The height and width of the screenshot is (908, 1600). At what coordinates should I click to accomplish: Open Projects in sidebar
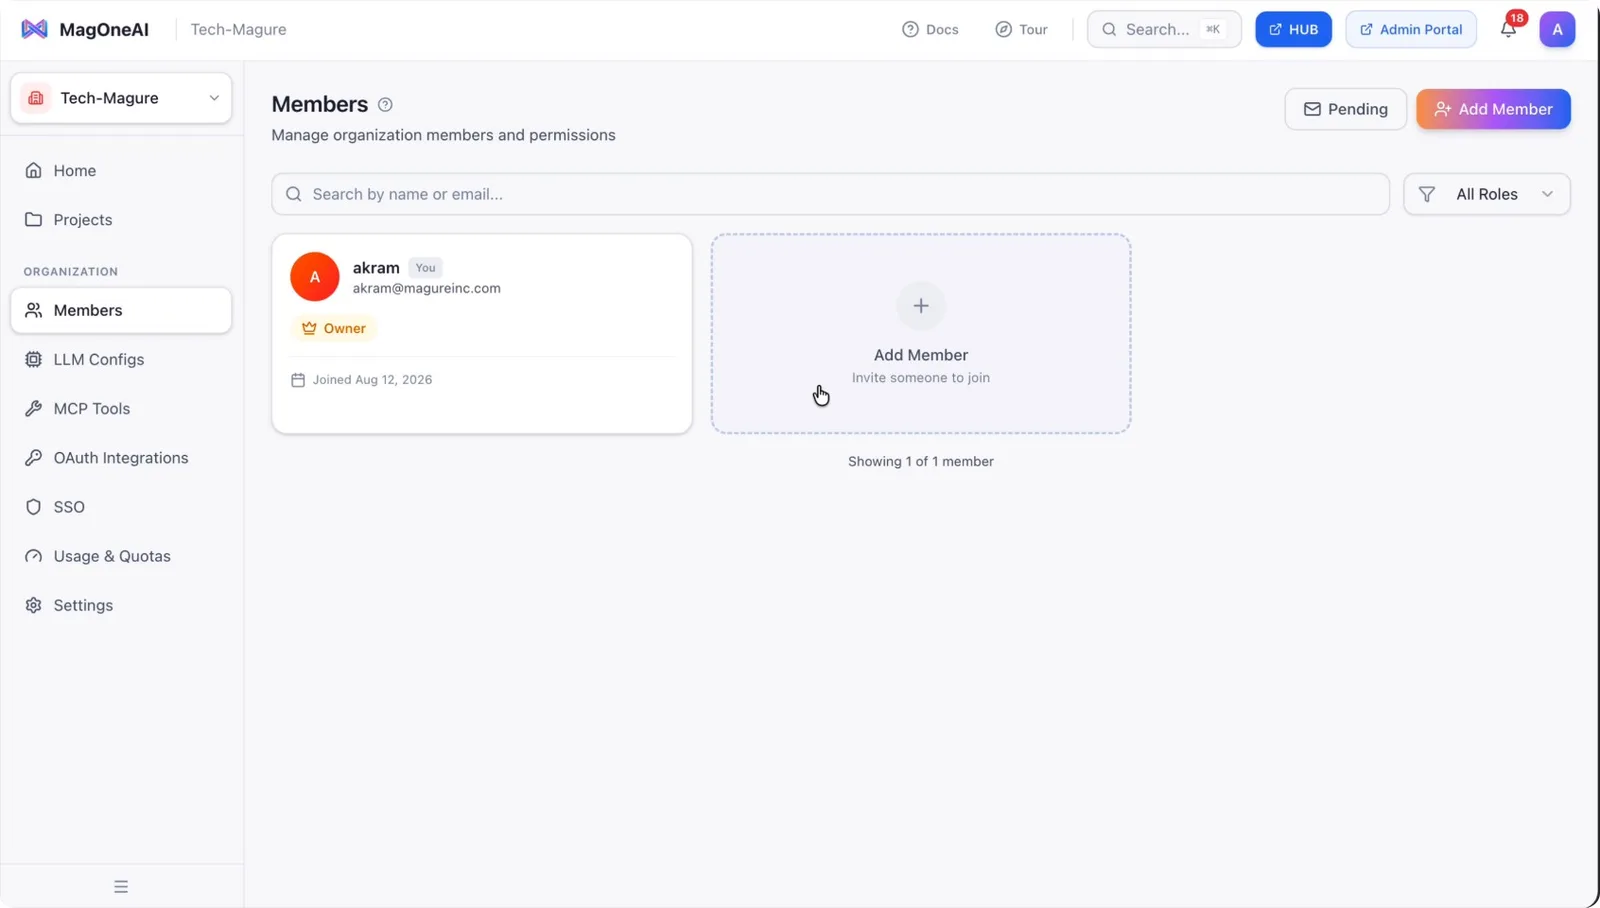coord(121,220)
